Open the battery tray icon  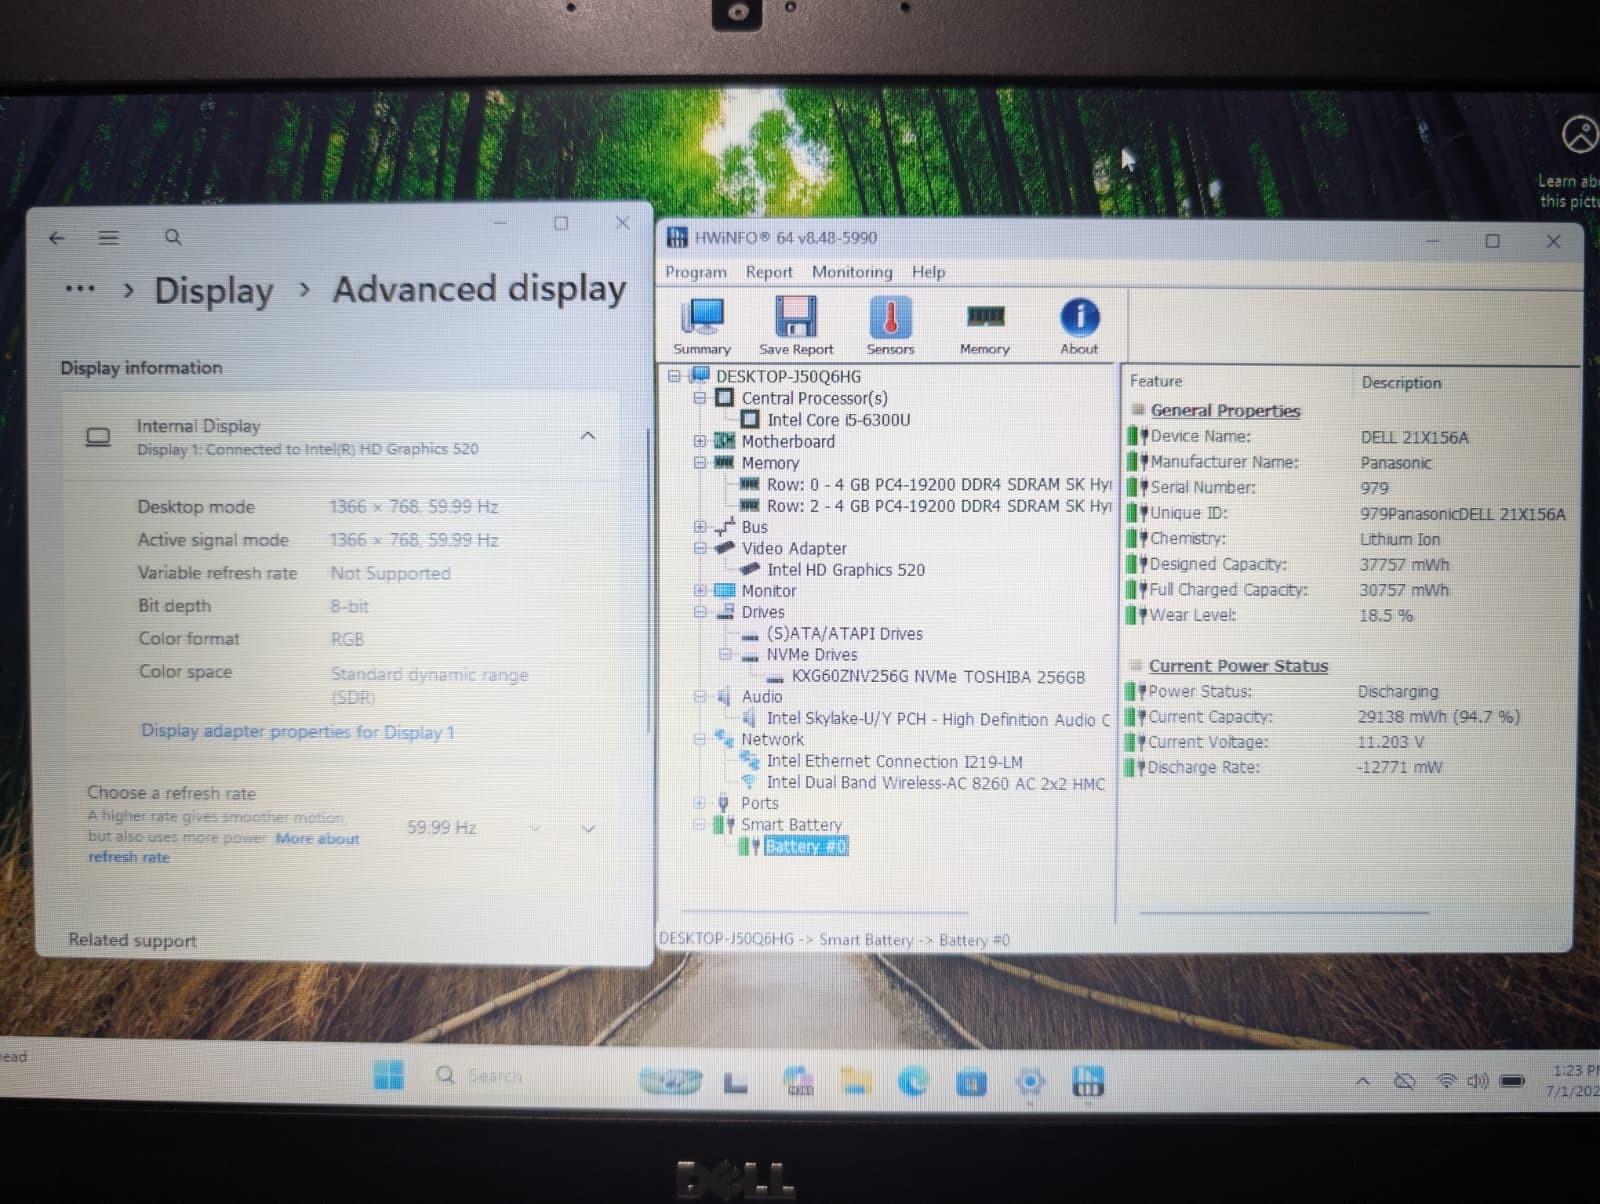pyautogui.click(x=1512, y=1081)
